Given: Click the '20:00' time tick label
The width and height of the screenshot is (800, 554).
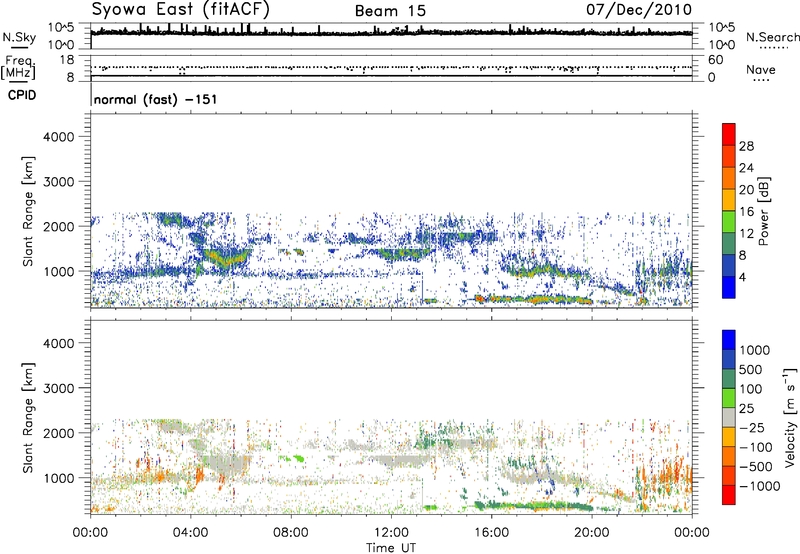Looking at the screenshot, I should tap(592, 533).
